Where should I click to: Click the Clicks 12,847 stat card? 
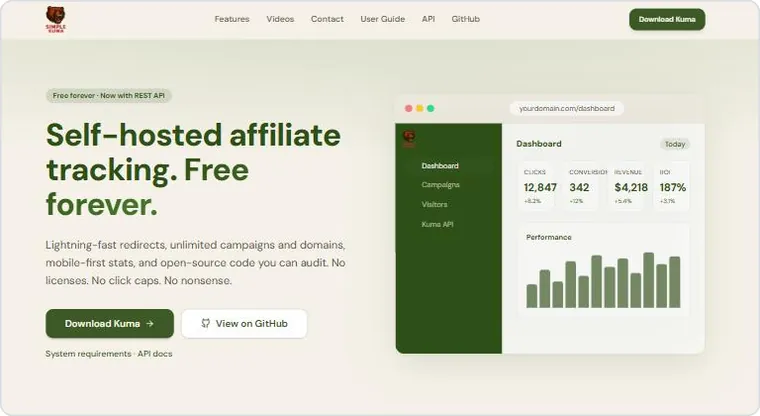[x=536, y=187]
